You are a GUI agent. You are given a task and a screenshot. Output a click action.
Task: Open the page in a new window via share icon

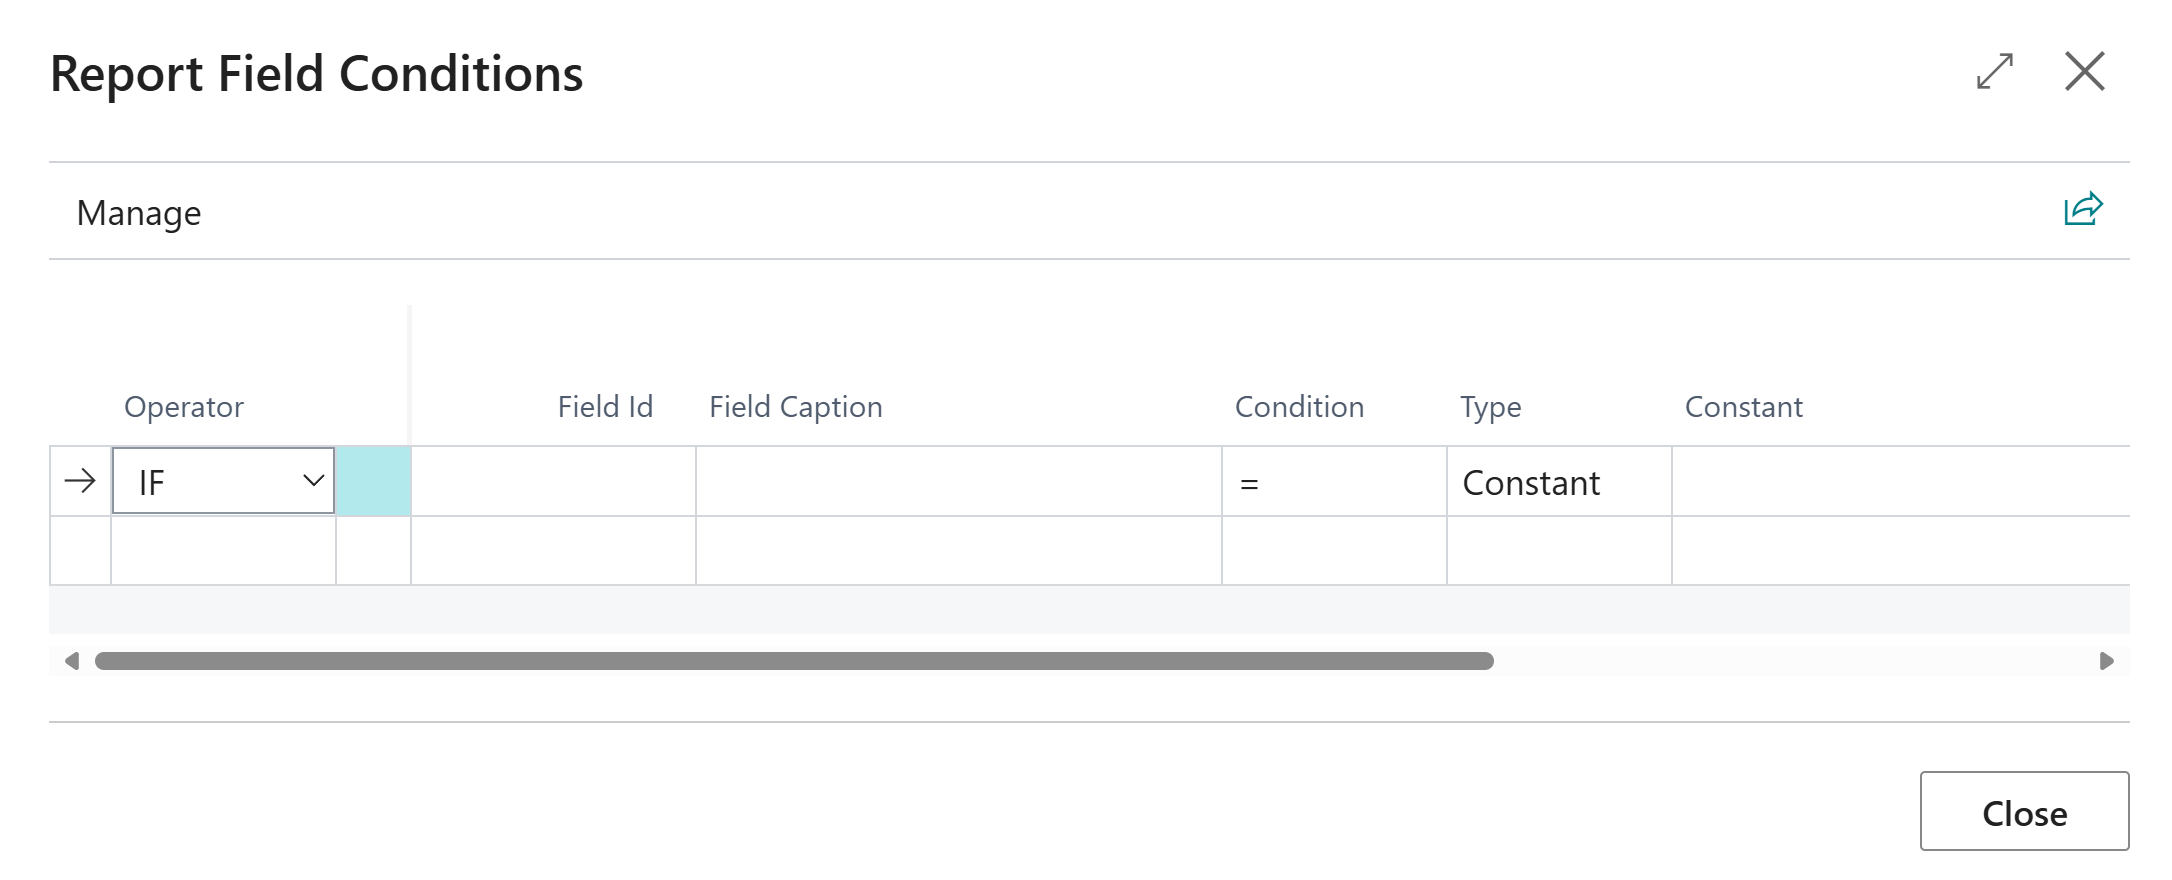(2081, 209)
